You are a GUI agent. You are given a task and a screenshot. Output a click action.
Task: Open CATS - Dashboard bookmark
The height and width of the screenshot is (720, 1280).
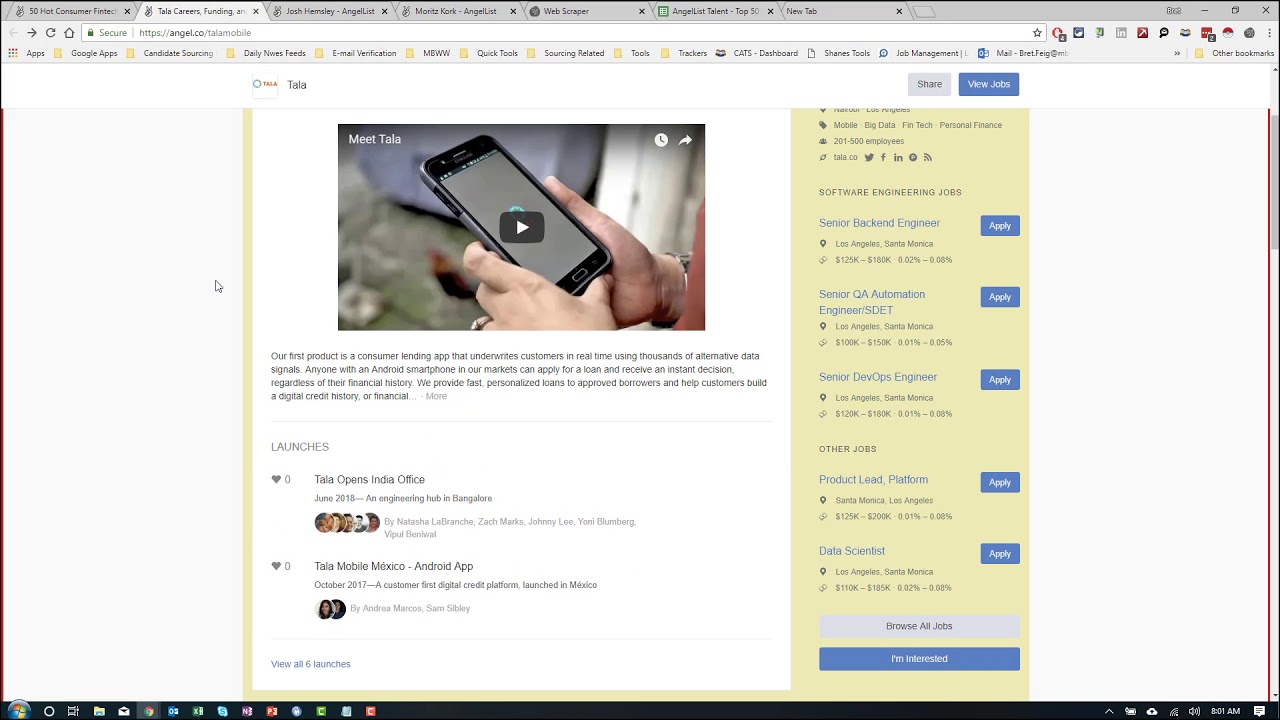coord(757,53)
